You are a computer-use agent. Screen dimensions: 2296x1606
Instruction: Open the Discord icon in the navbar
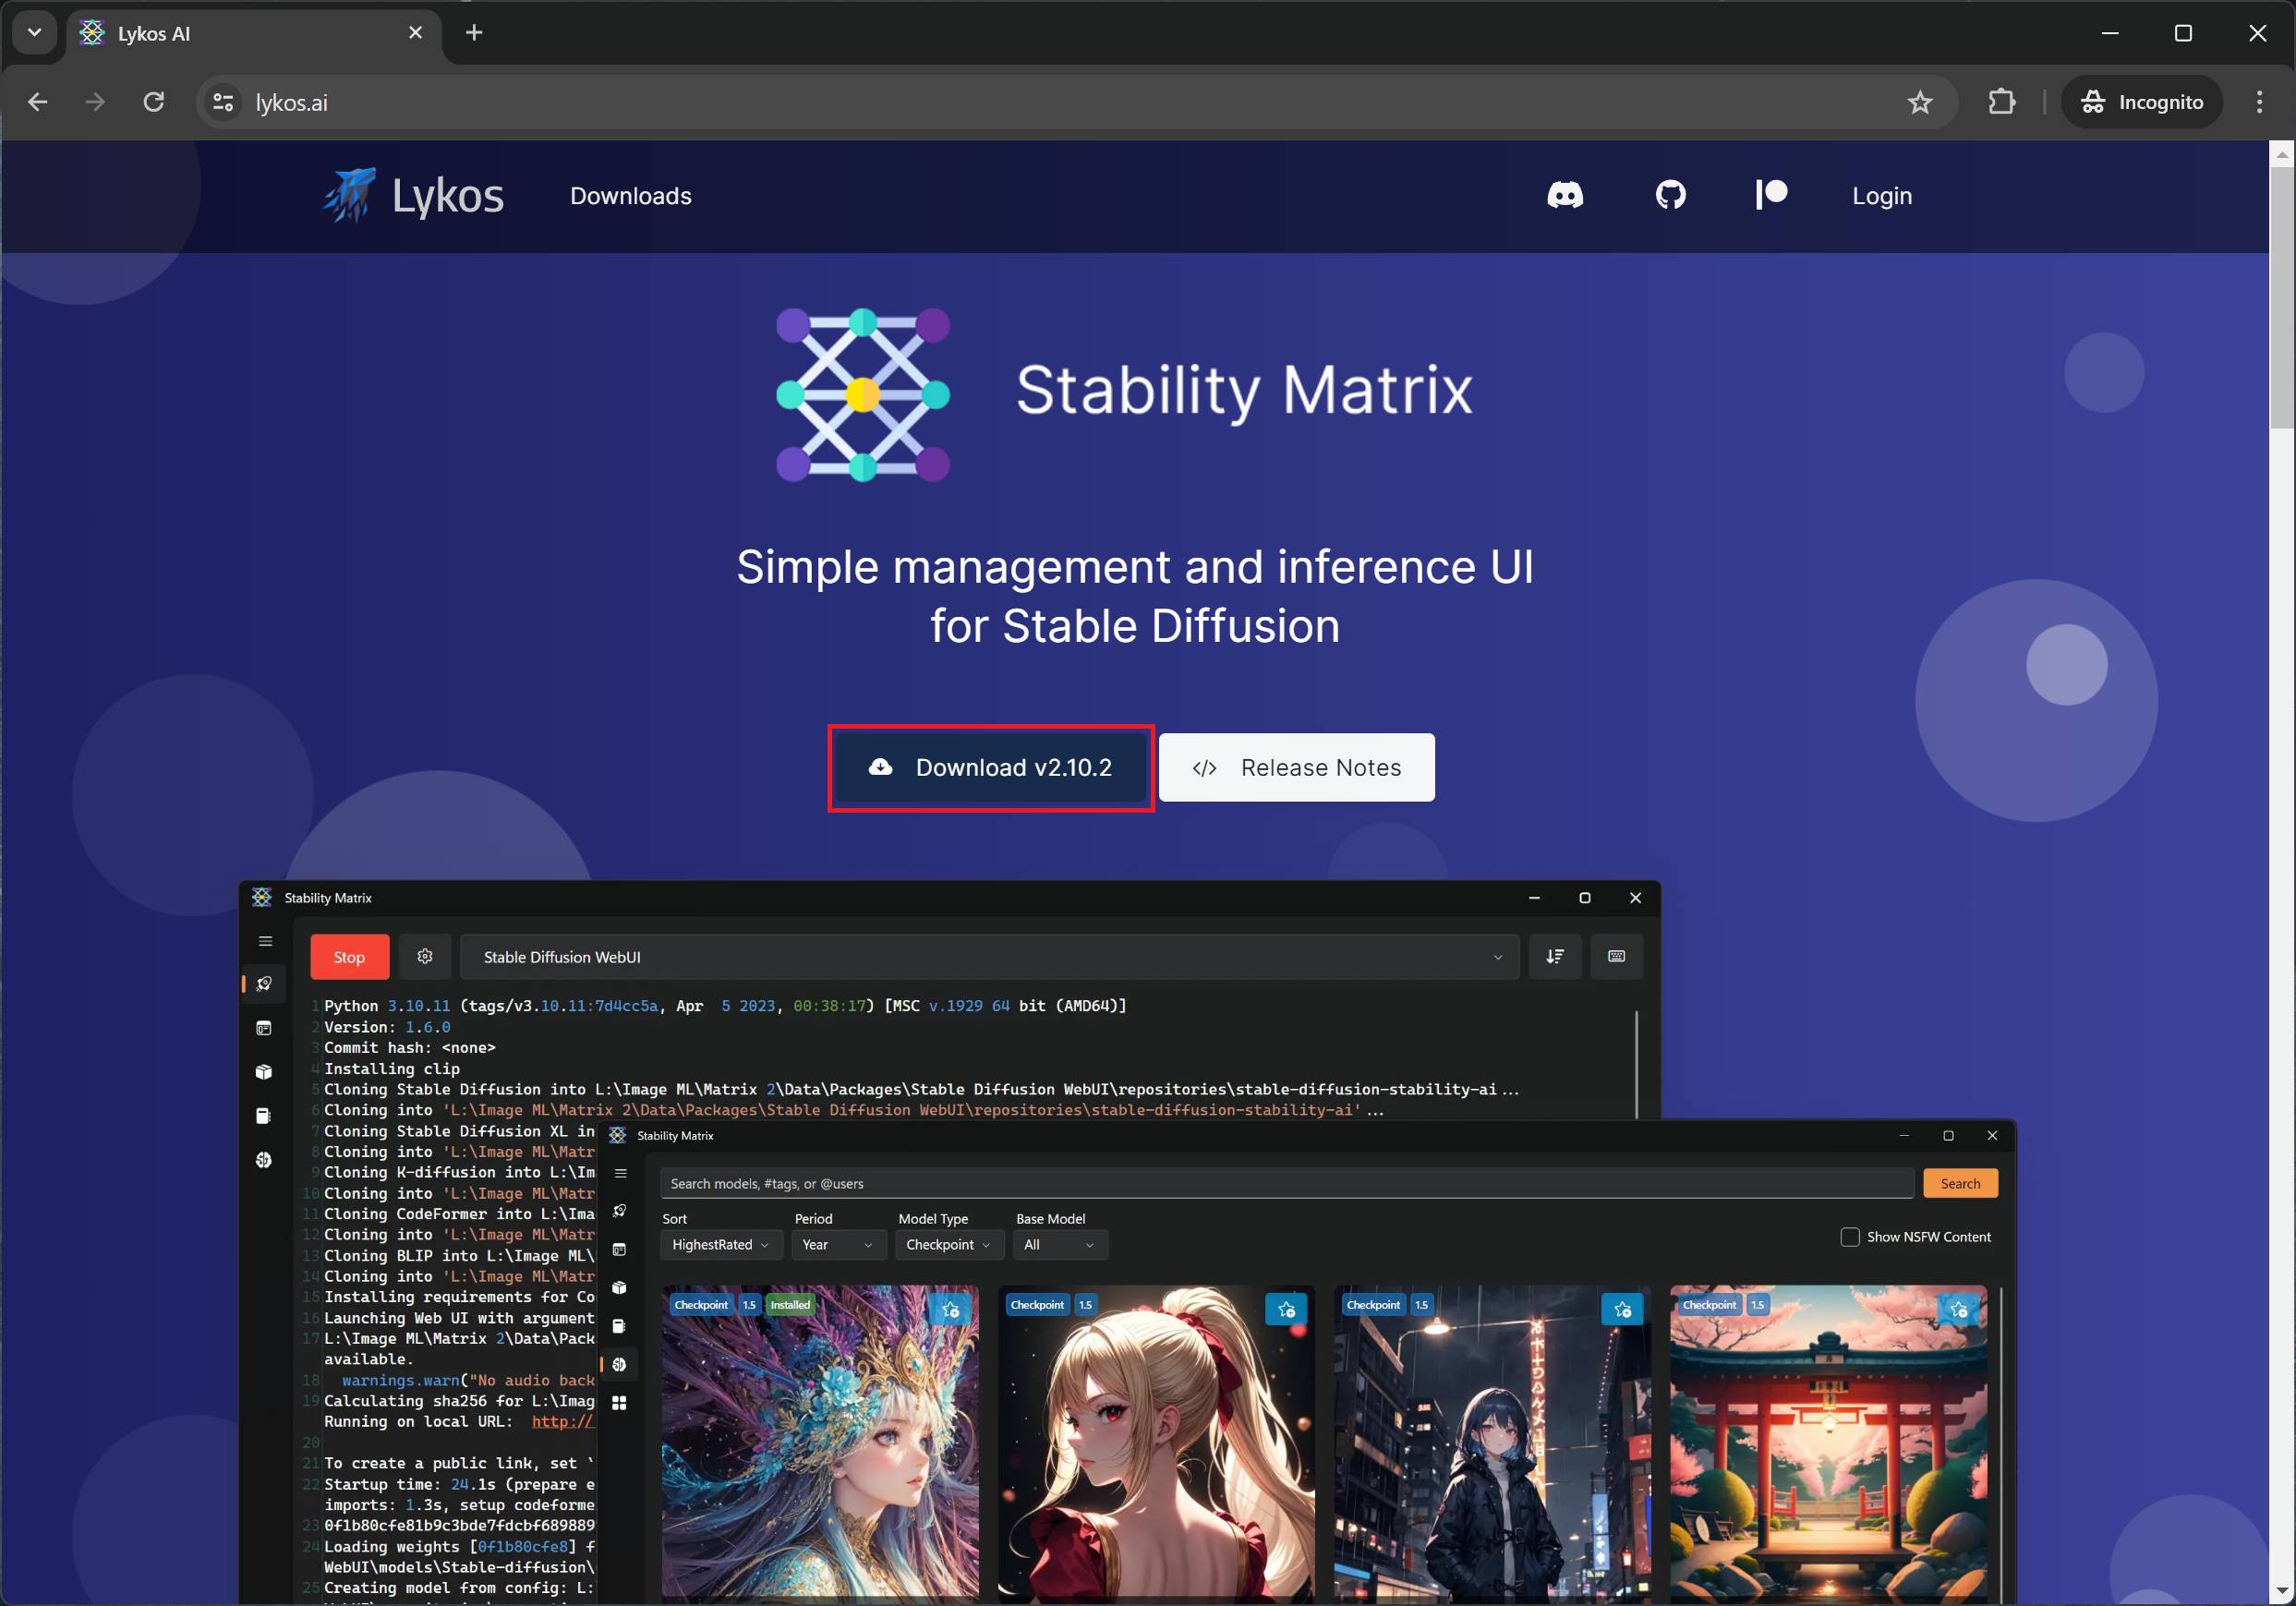[x=1565, y=195]
